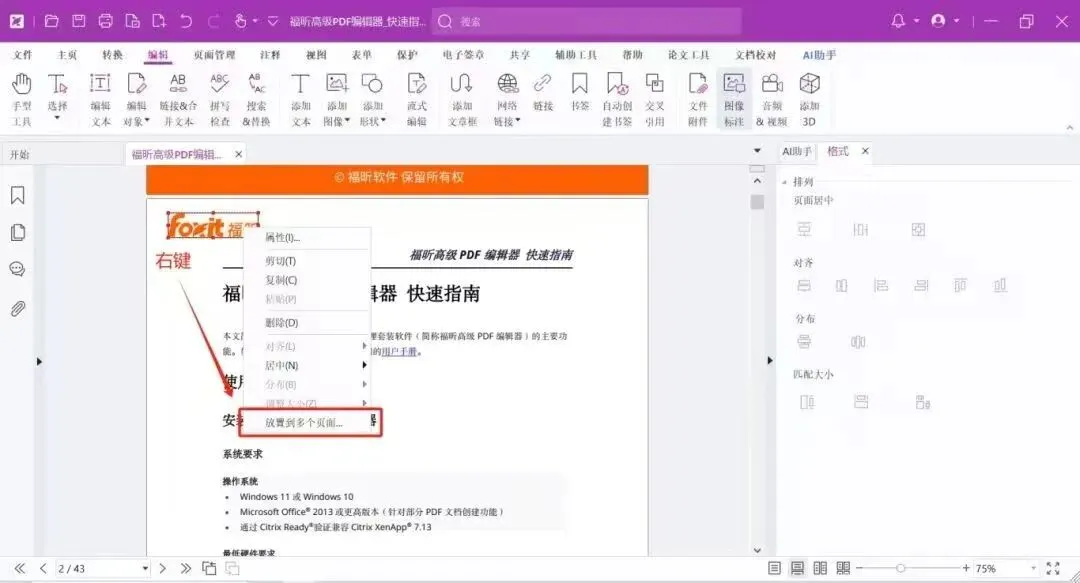Open 搜索&替换 search and replace
Screen dimensions: 1080x583
point(256,99)
